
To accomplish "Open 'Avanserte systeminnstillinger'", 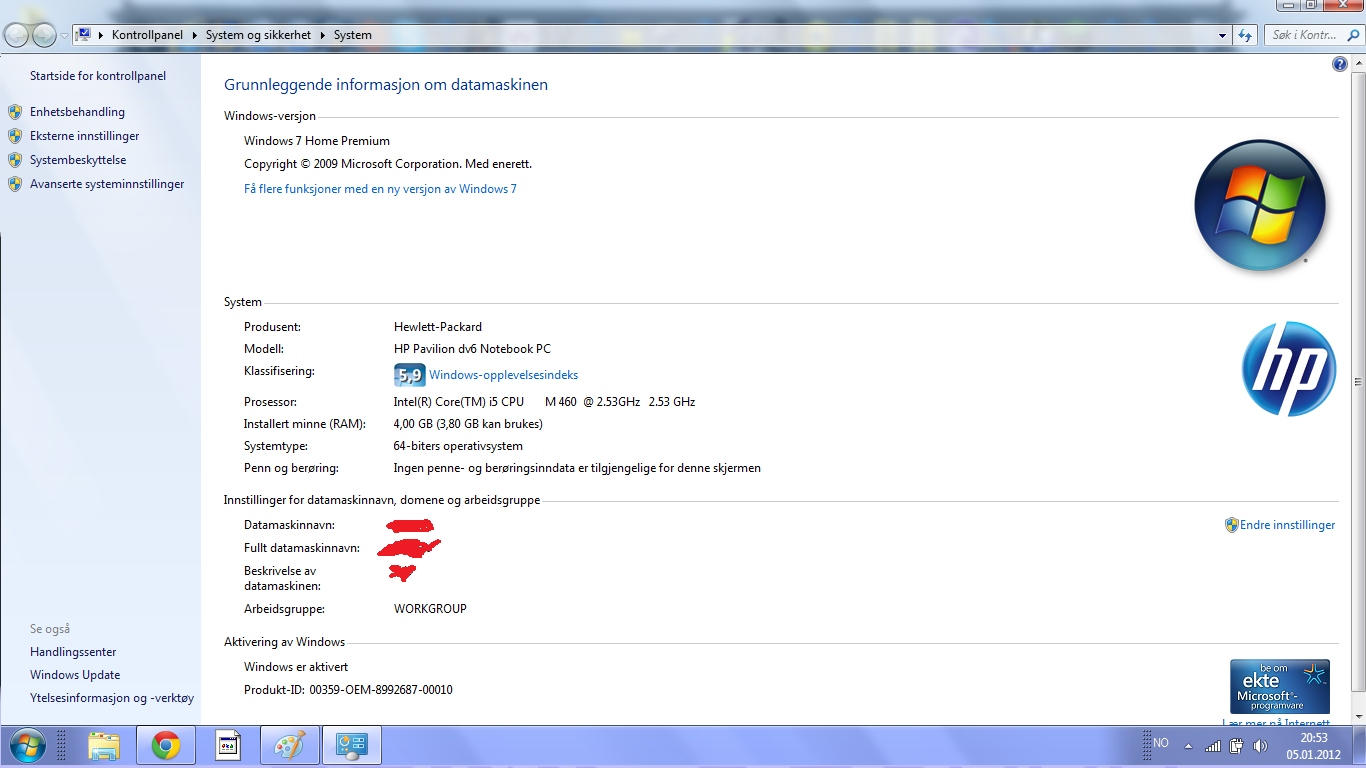I will 107,184.
